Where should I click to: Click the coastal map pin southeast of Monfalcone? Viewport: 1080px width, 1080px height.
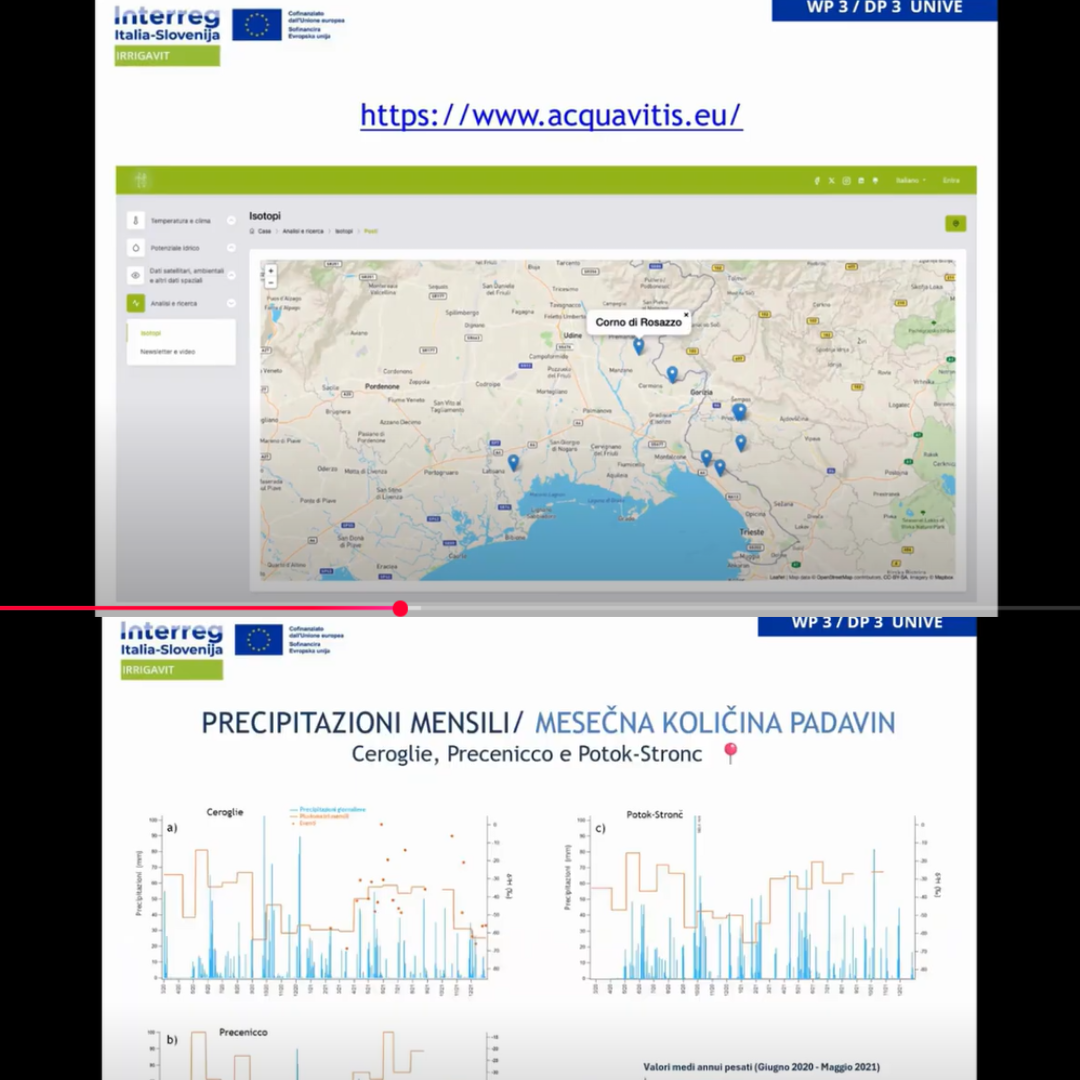pyautogui.click(x=720, y=468)
